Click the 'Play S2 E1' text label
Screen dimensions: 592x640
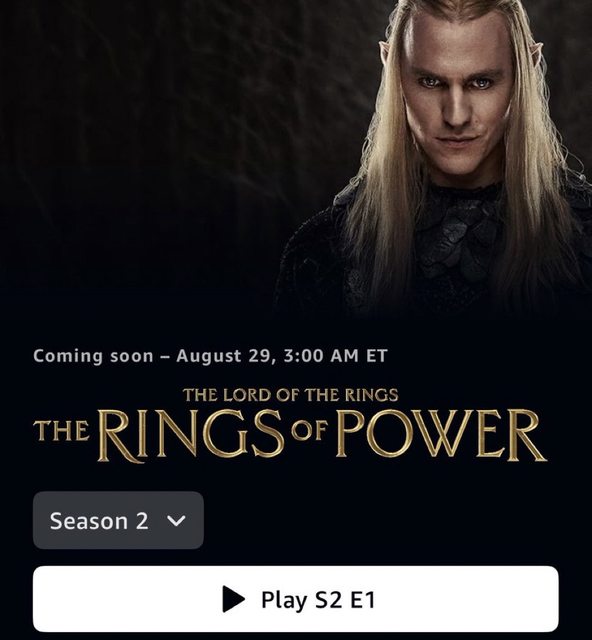tap(318, 600)
